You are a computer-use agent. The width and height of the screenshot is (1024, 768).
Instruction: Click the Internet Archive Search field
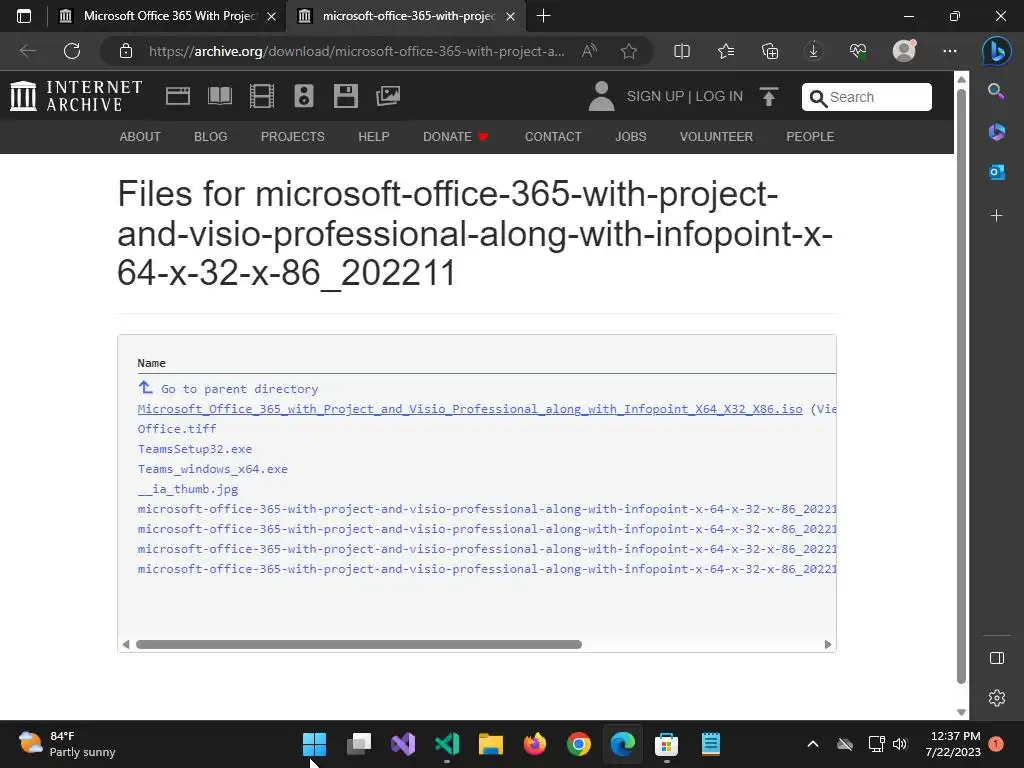867,97
